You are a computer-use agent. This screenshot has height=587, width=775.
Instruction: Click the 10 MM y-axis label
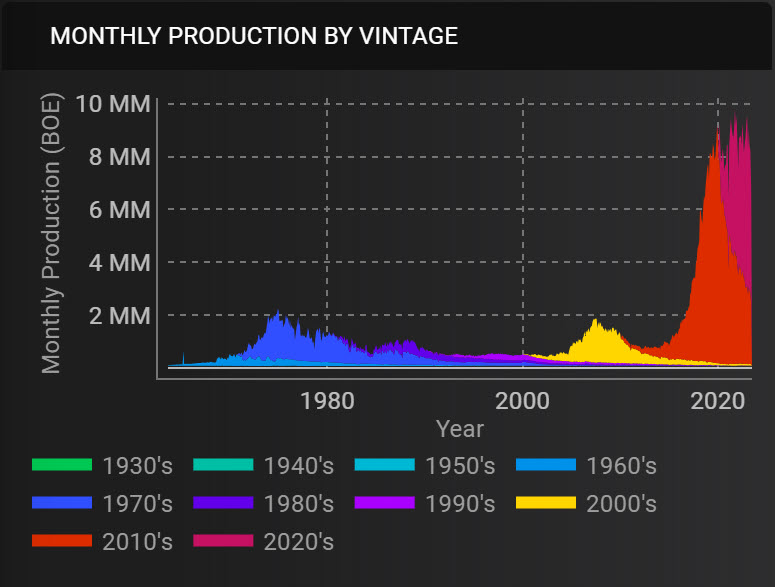pos(113,104)
